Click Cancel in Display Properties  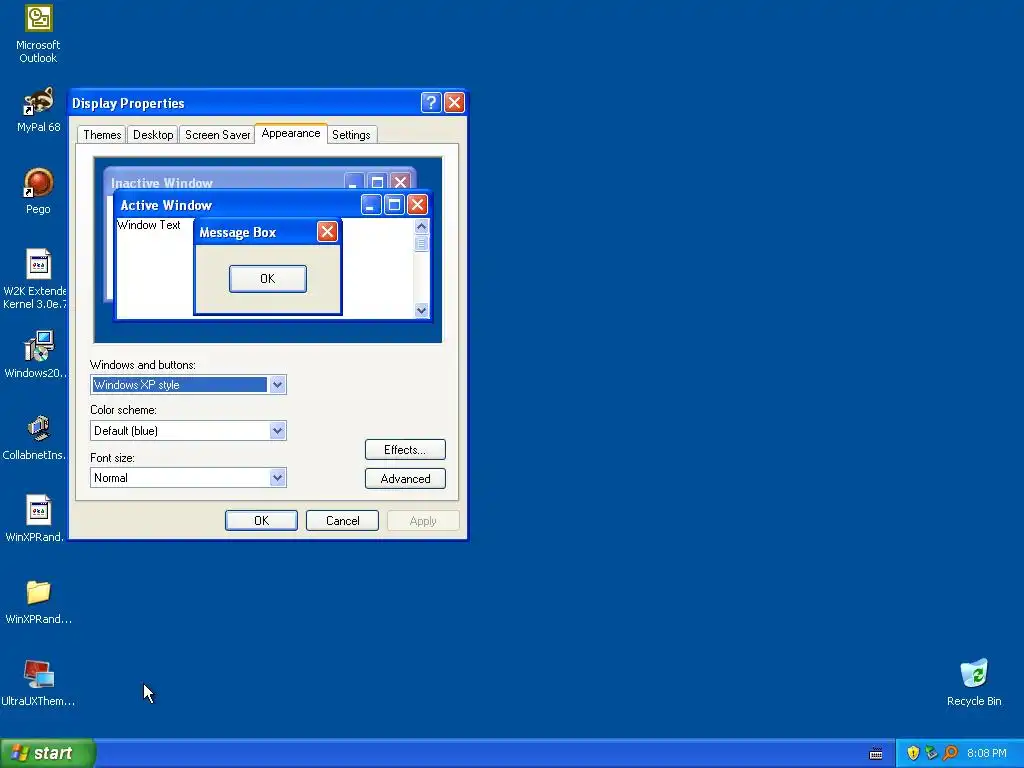pyautogui.click(x=342, y=520)
